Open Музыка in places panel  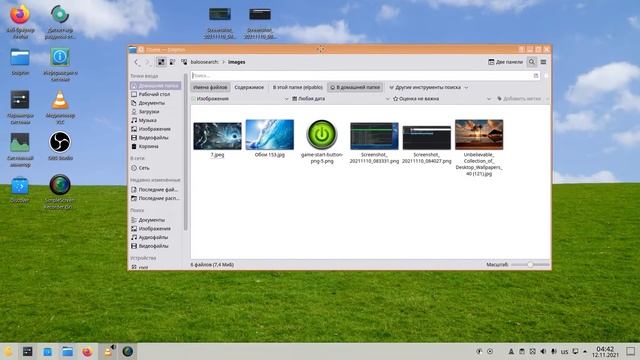point(156,120)
